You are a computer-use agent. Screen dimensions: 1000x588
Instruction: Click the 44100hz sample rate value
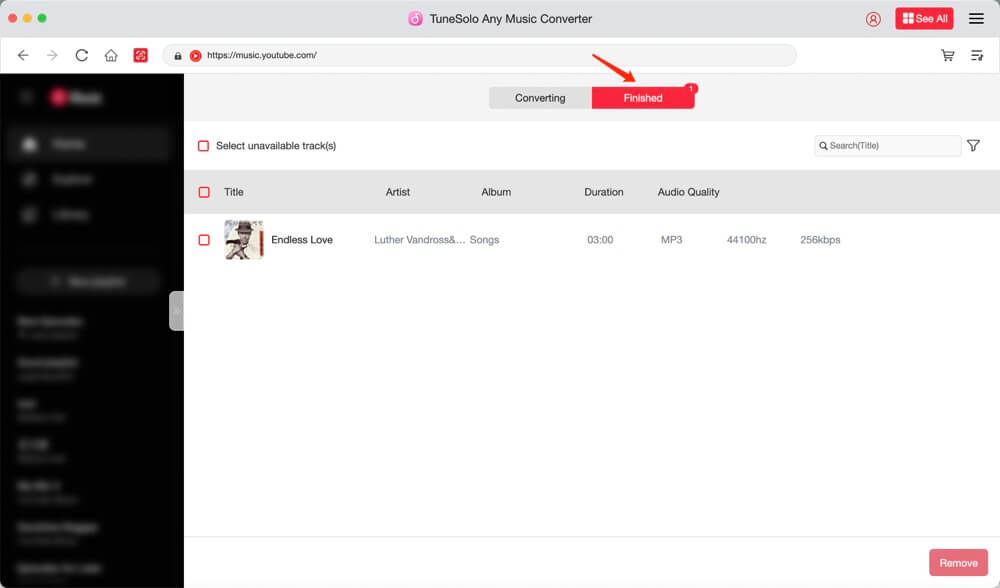(x=746, y=240)
